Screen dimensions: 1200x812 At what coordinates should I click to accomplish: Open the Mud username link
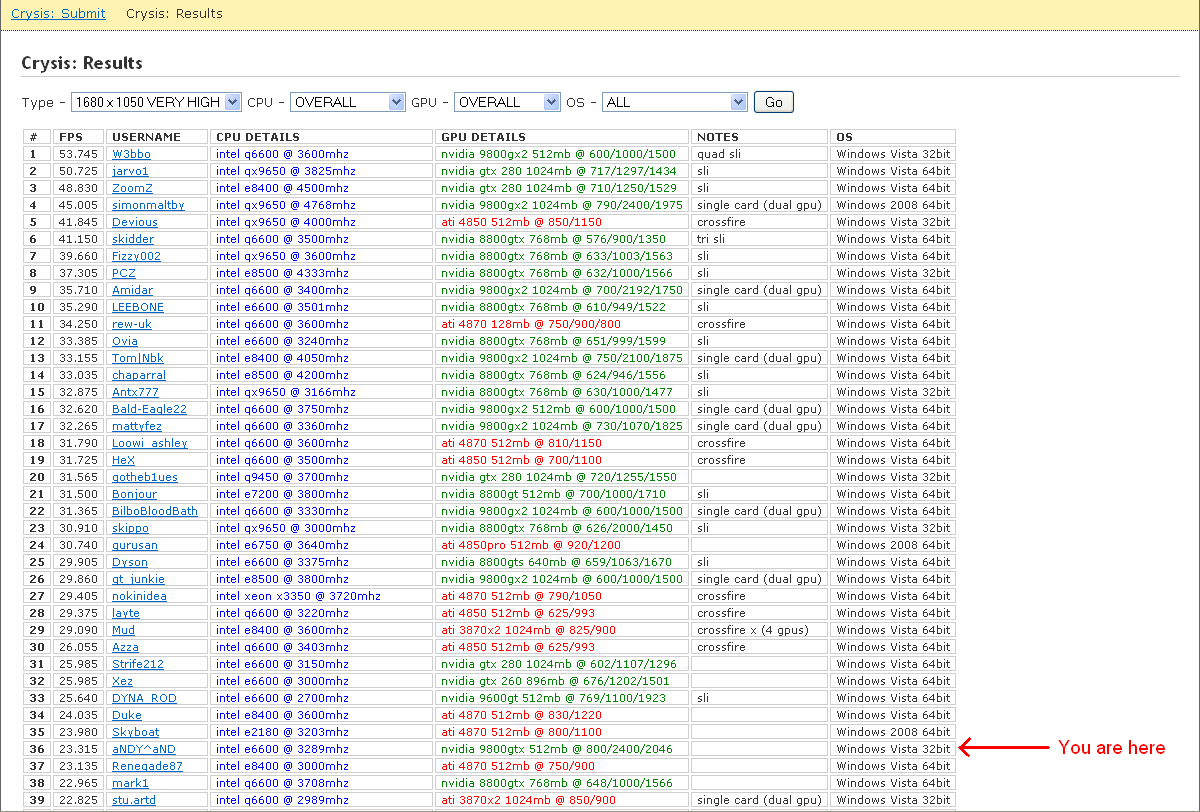(123, 630)
